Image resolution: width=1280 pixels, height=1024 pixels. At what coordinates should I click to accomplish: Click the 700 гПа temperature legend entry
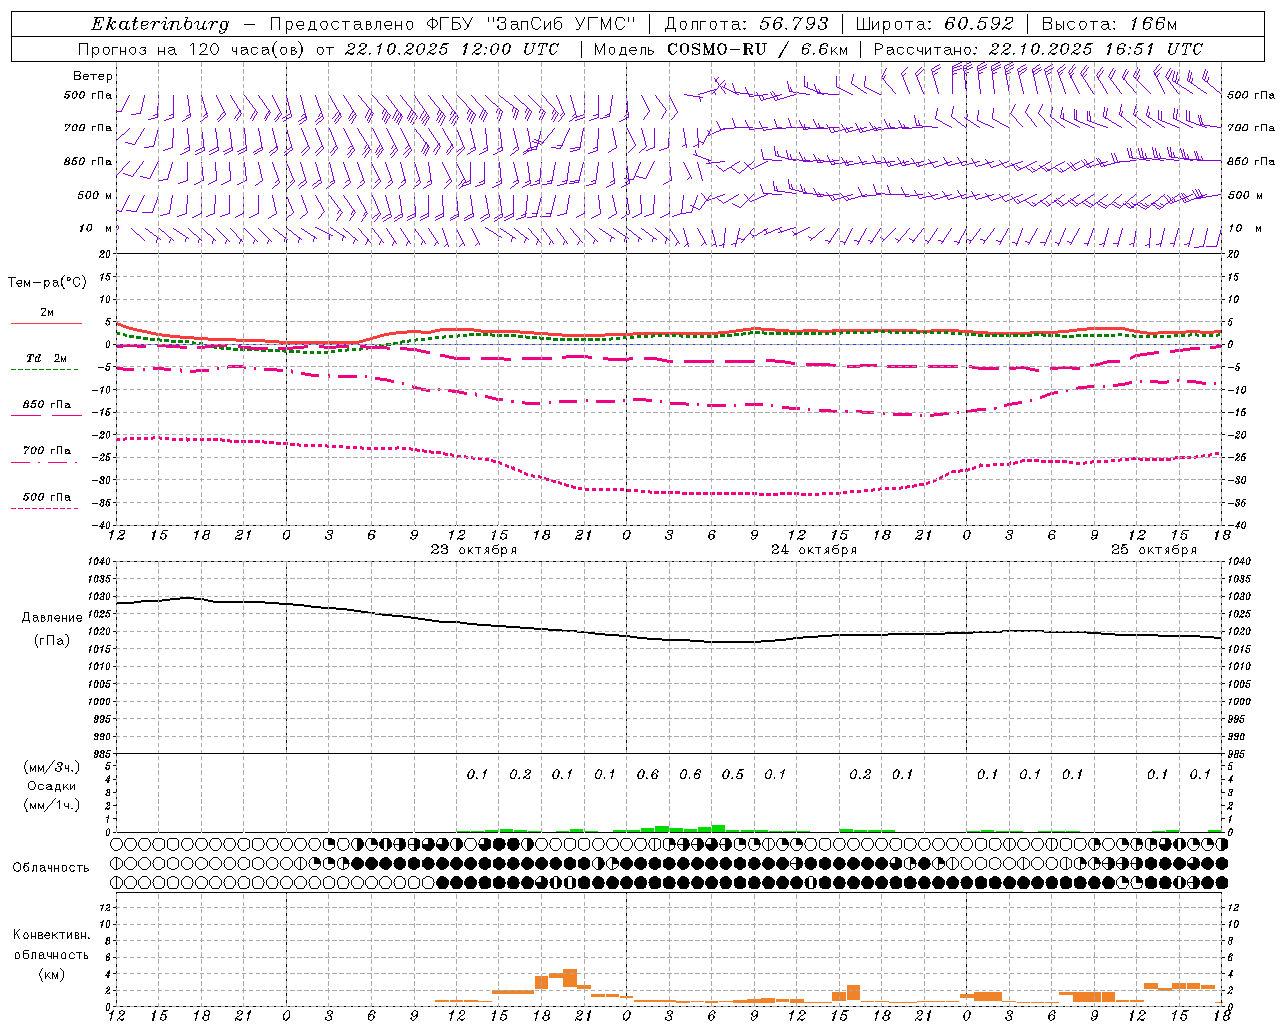tap(47, 451)
